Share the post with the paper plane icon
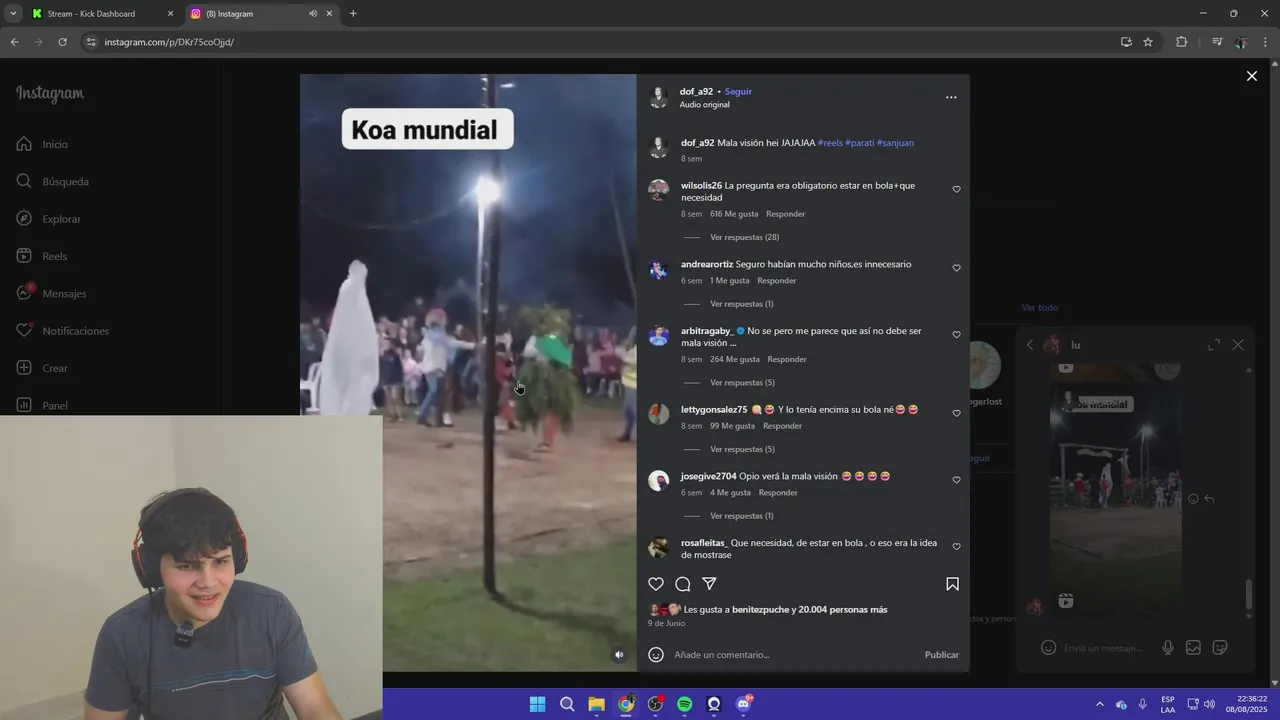The width and height of the screenshot is (1280, 720). (x=709, y=584)
